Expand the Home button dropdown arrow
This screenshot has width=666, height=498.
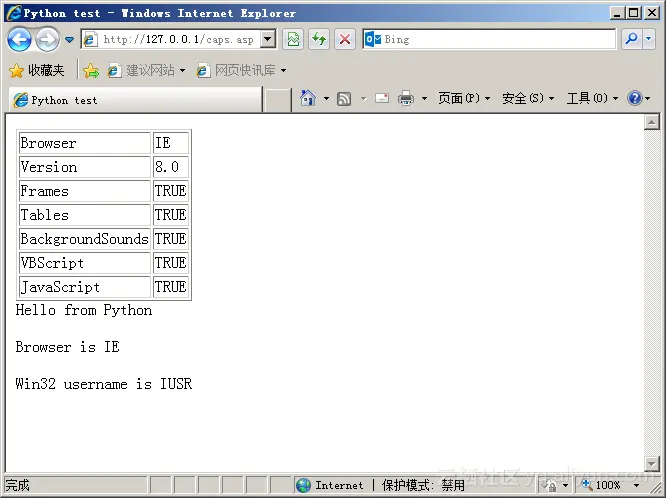(x=326, y=99)
